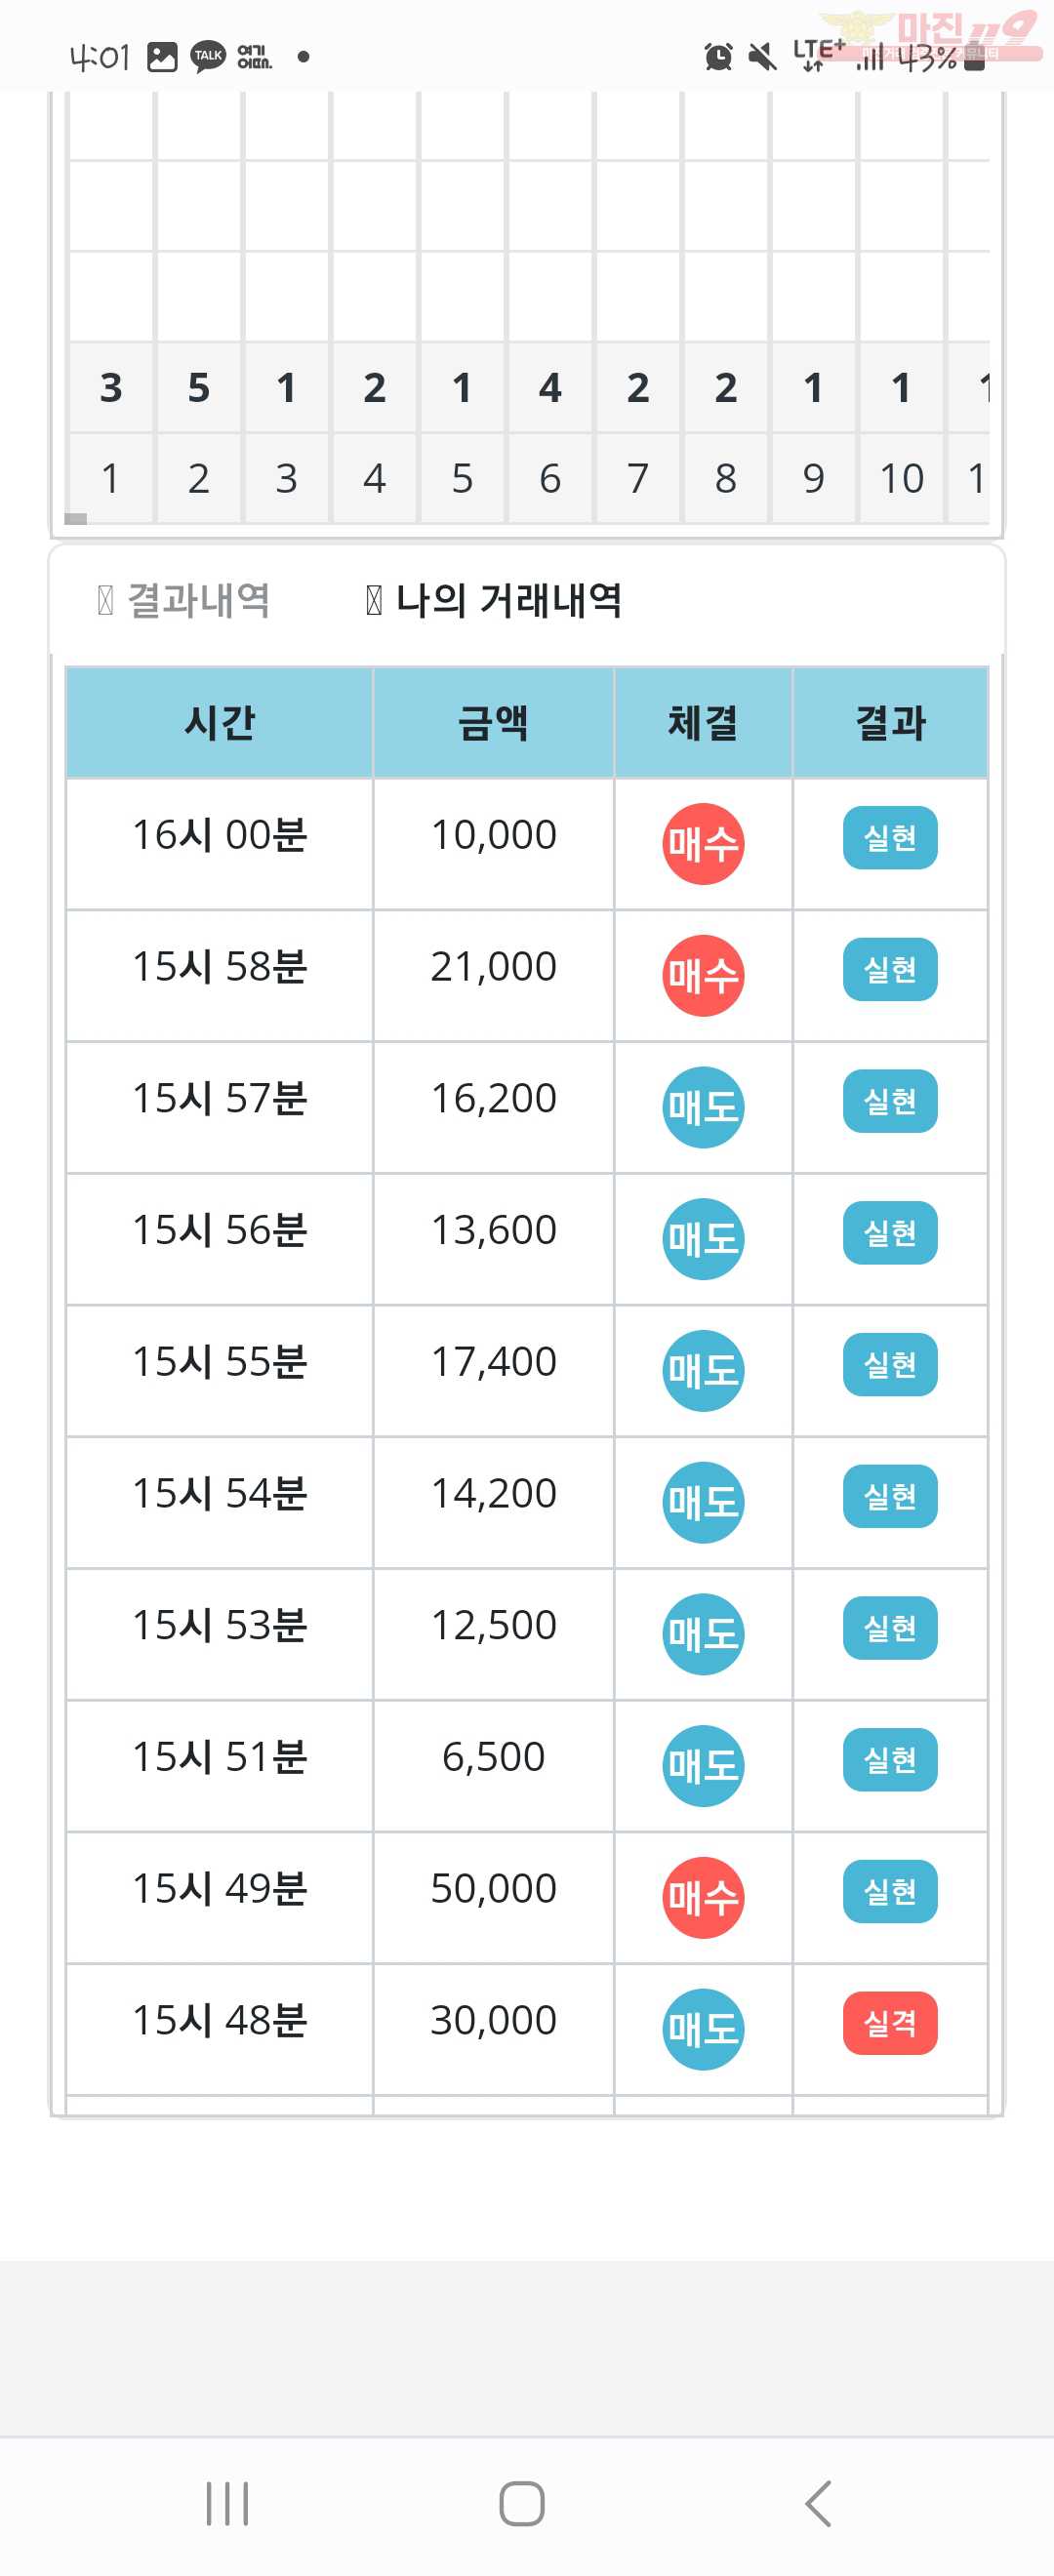Tap the 매도 badge for 15시 48분
The width and height of the screenshot is (1054, 2576).
click(x=703, y=2029)
